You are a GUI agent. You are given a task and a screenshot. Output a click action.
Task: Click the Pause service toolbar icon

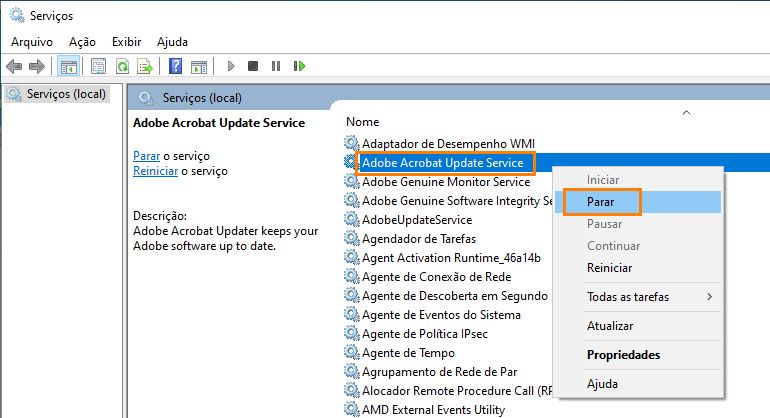coord(276,66)
